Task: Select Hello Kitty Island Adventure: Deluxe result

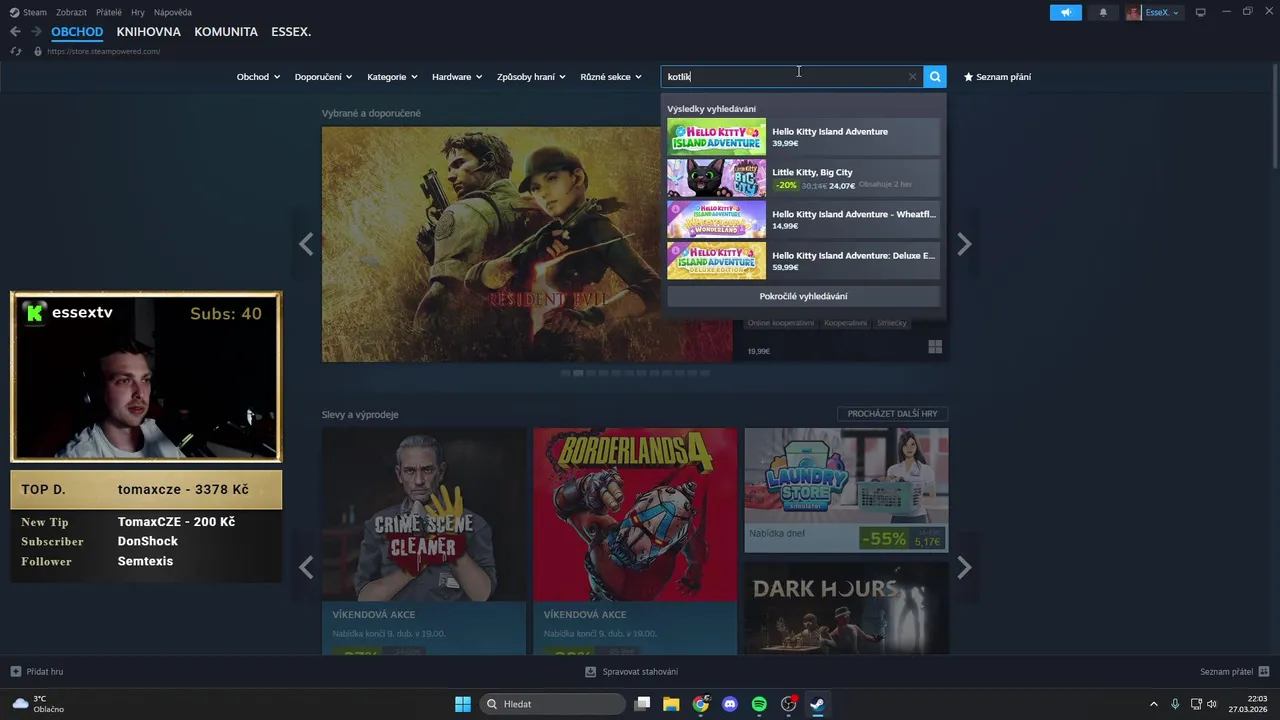Action: [x=803, y=260]
